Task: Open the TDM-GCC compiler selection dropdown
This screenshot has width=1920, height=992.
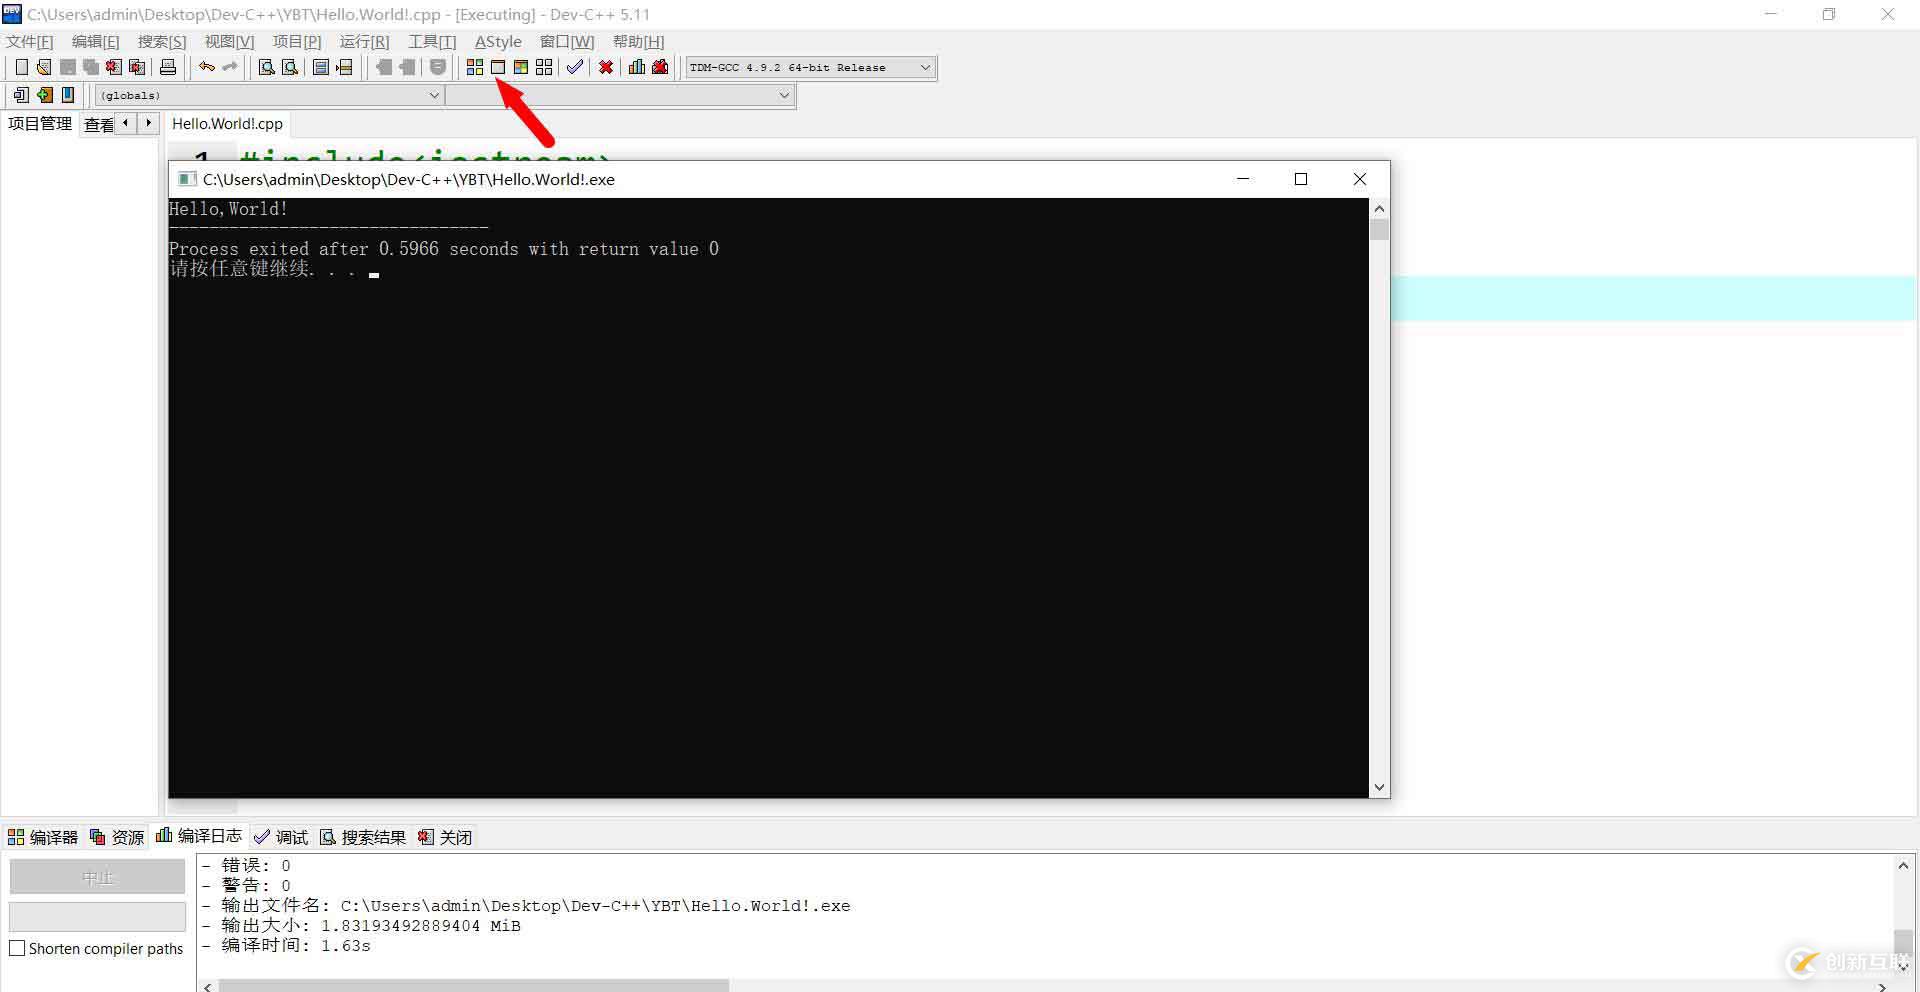Action: tap(810, 67)
